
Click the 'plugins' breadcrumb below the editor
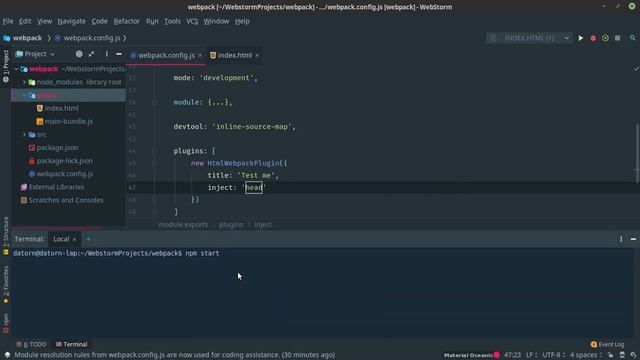click(x=231, y=224)
